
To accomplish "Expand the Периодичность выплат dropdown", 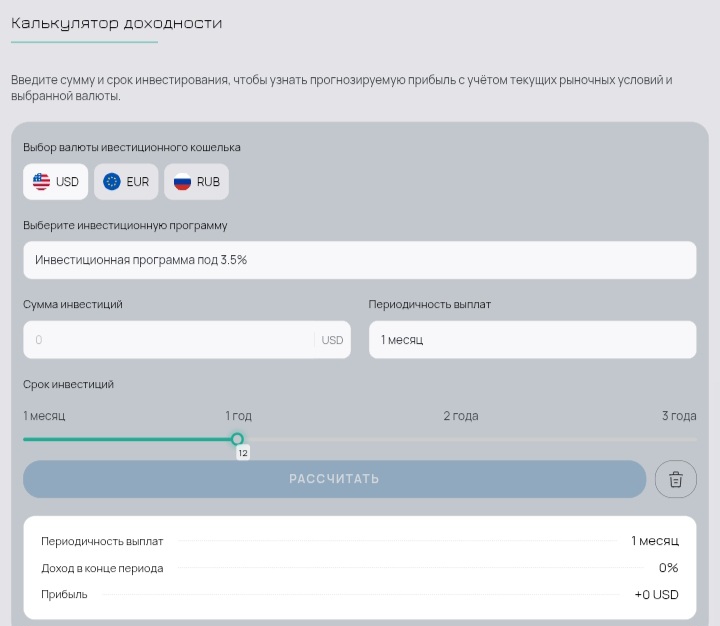I will [x=532, y=340].
